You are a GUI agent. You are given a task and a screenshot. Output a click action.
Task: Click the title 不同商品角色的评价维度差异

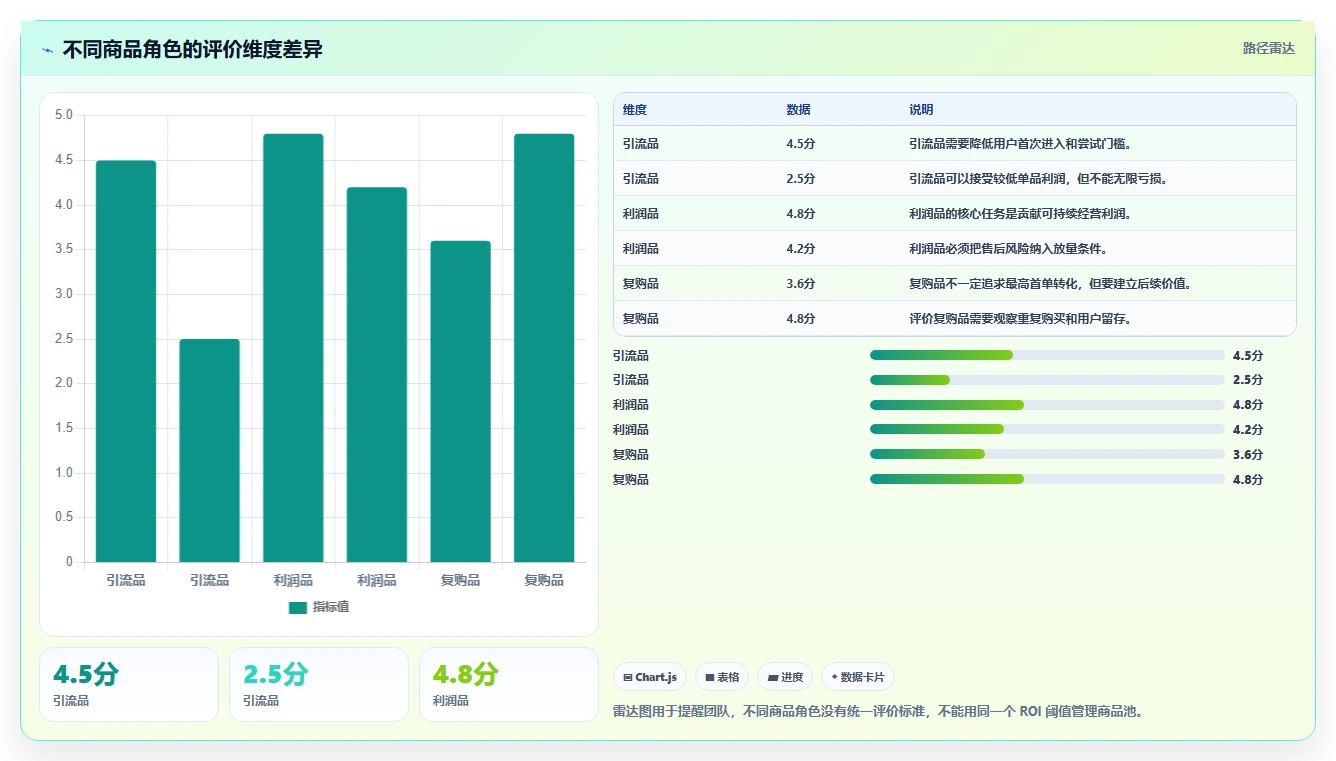(x=193, y=50)
